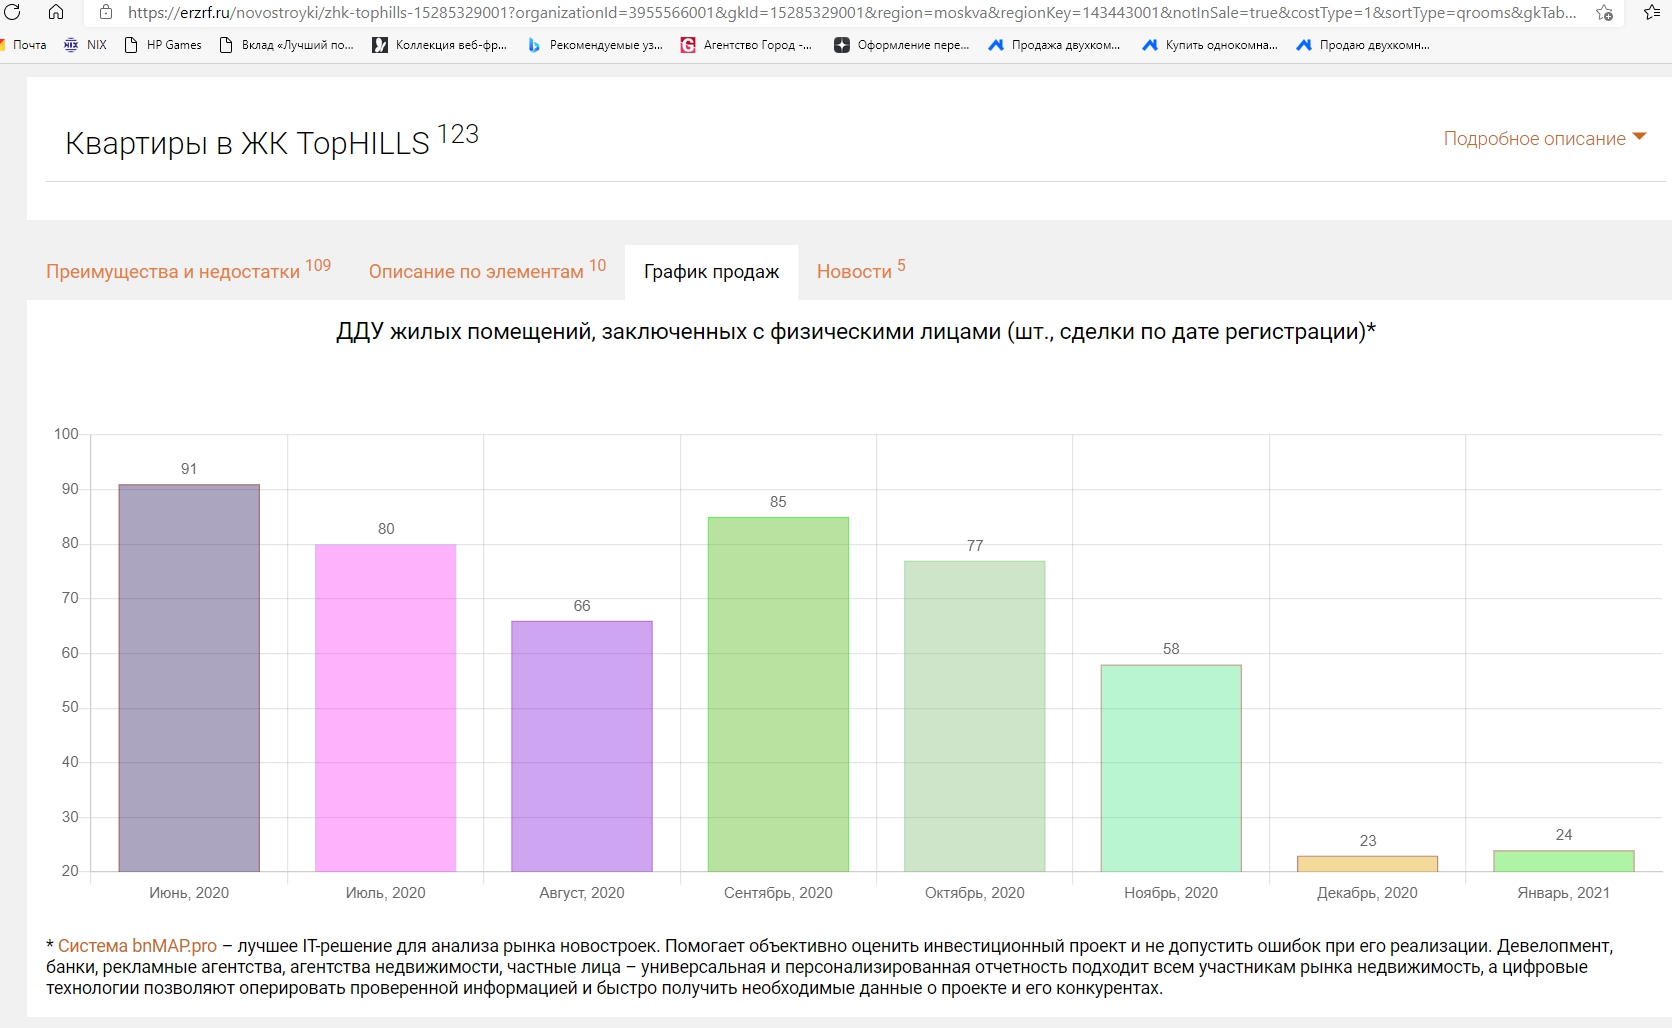
Task: Go to the Новости tab
Action: pos(854,272)
